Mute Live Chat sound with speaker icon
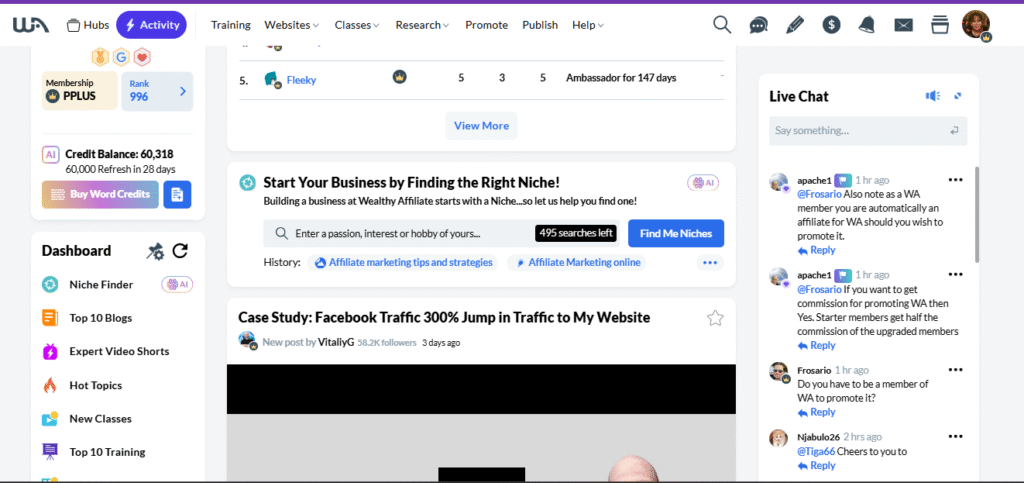The height and width of the screenshot is (483, 1024). [x=932, y=96]
